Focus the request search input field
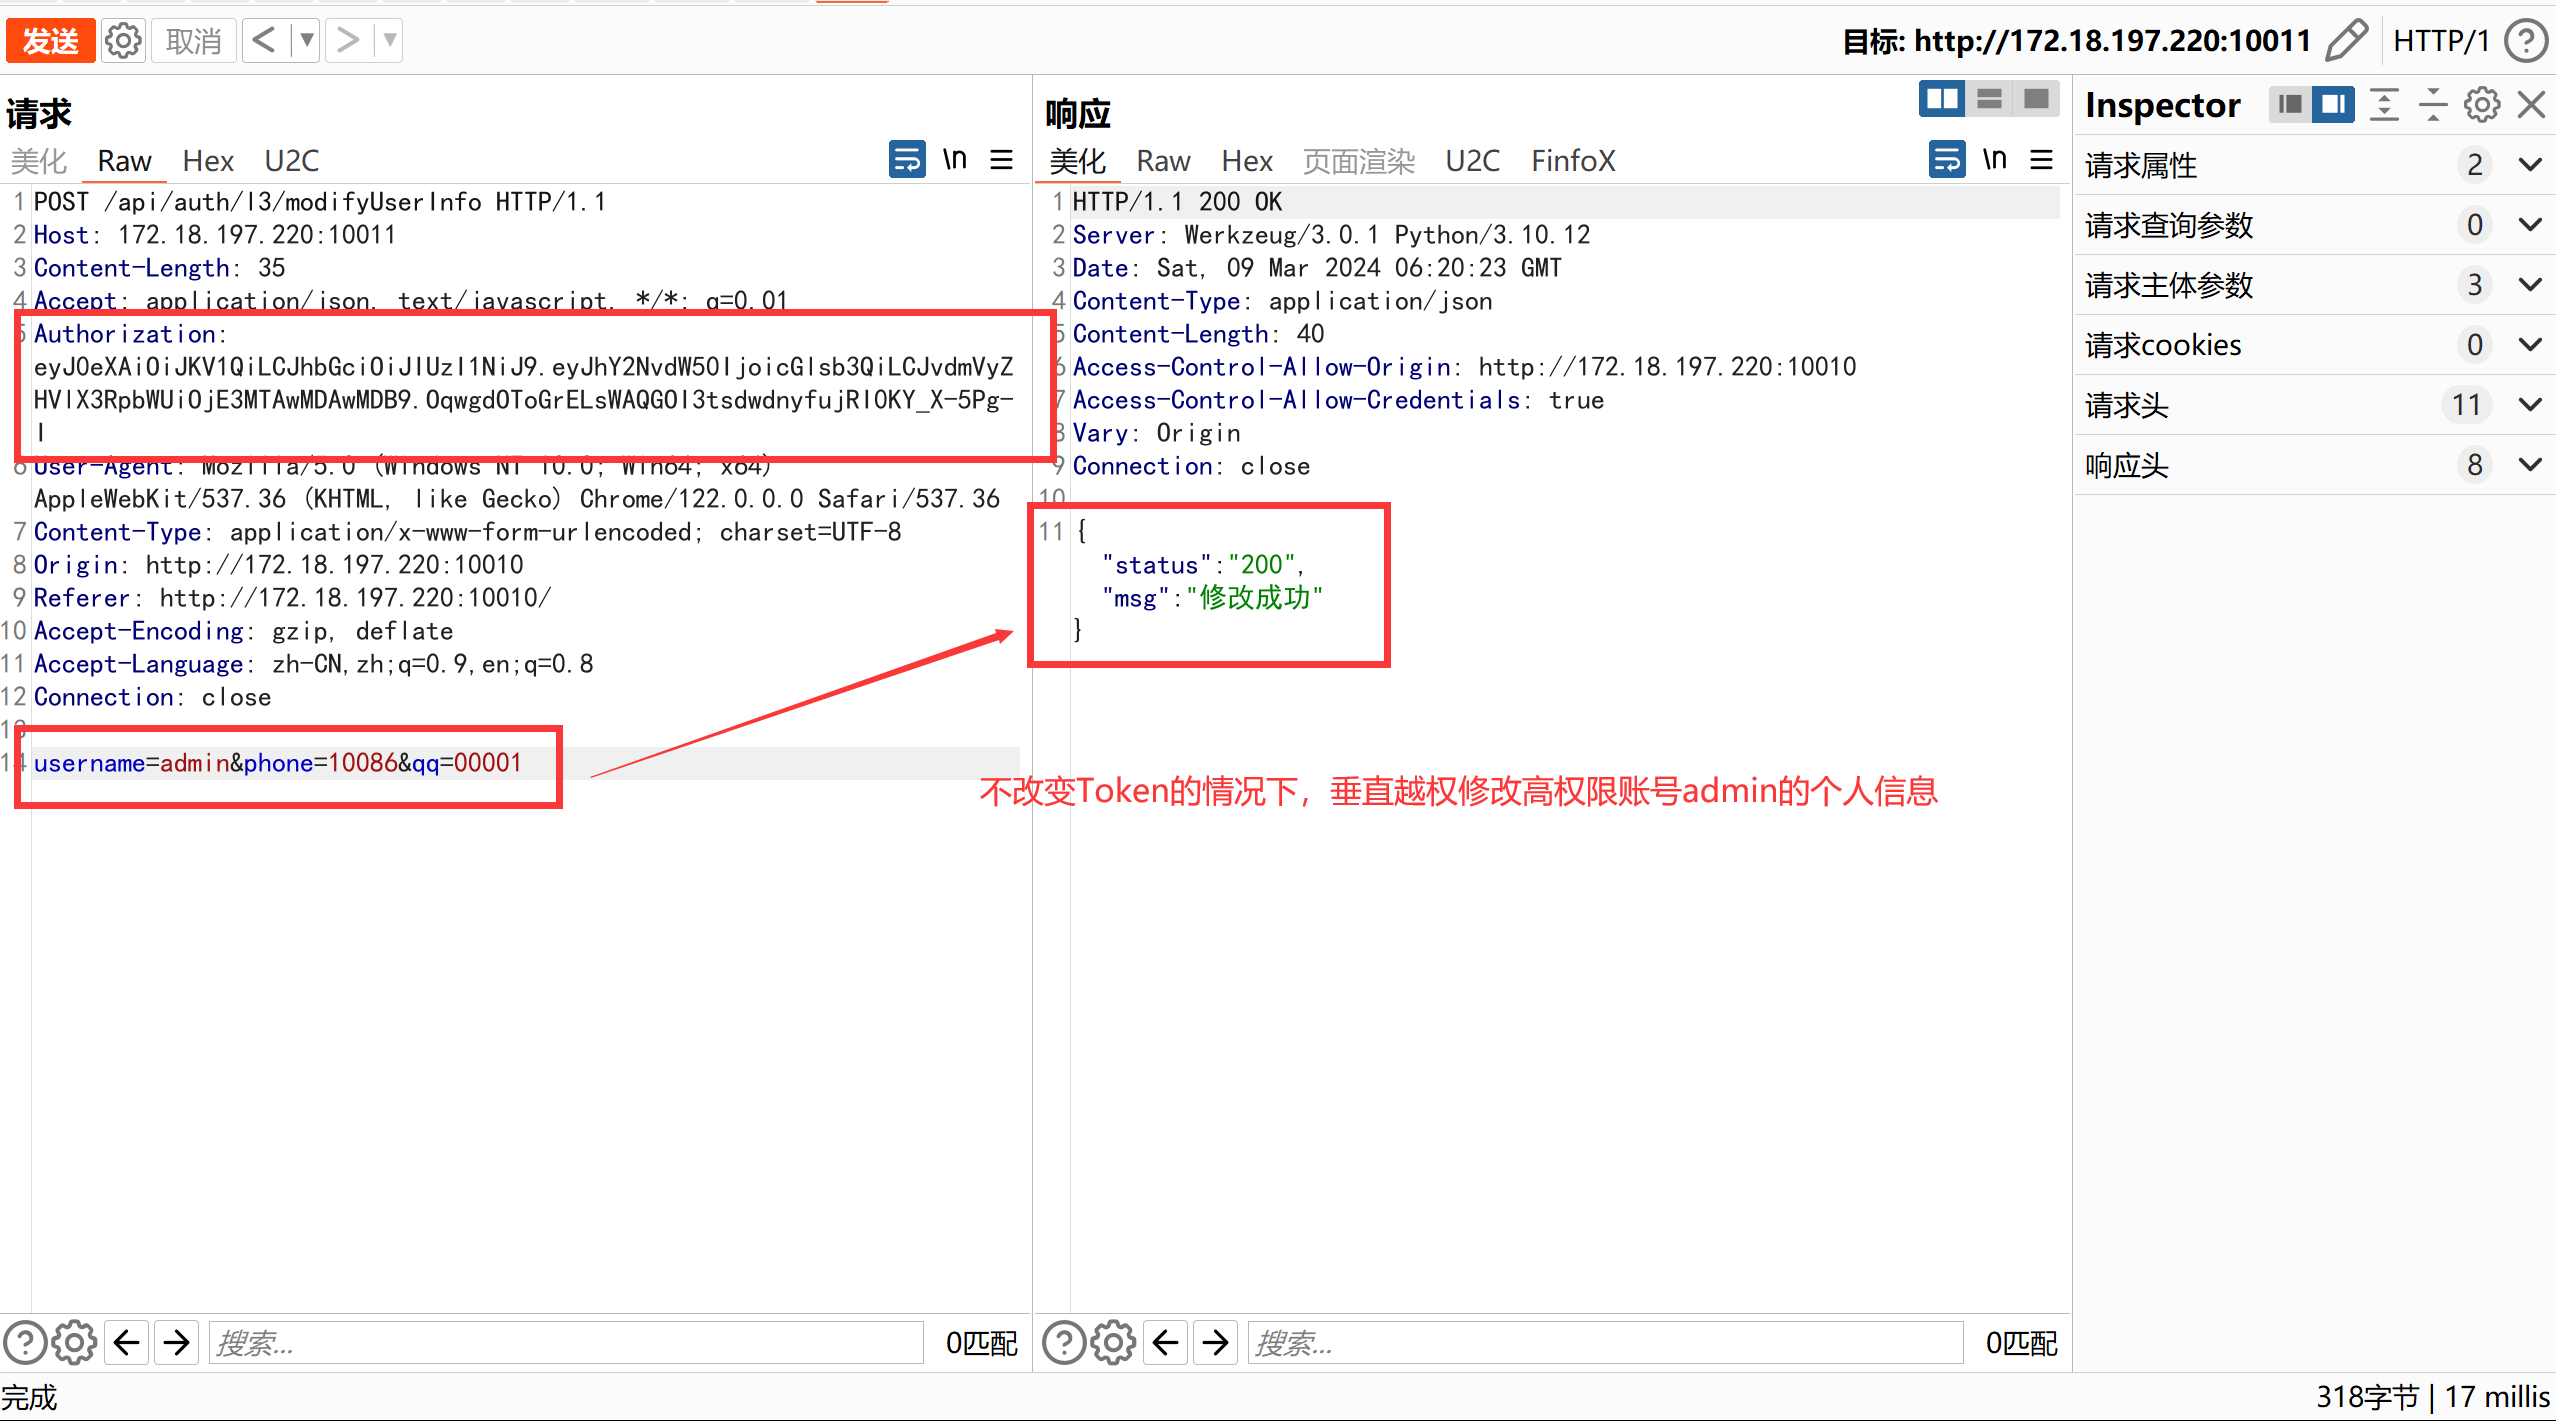This screenshot has height=1421, width=2556. 565,1342
